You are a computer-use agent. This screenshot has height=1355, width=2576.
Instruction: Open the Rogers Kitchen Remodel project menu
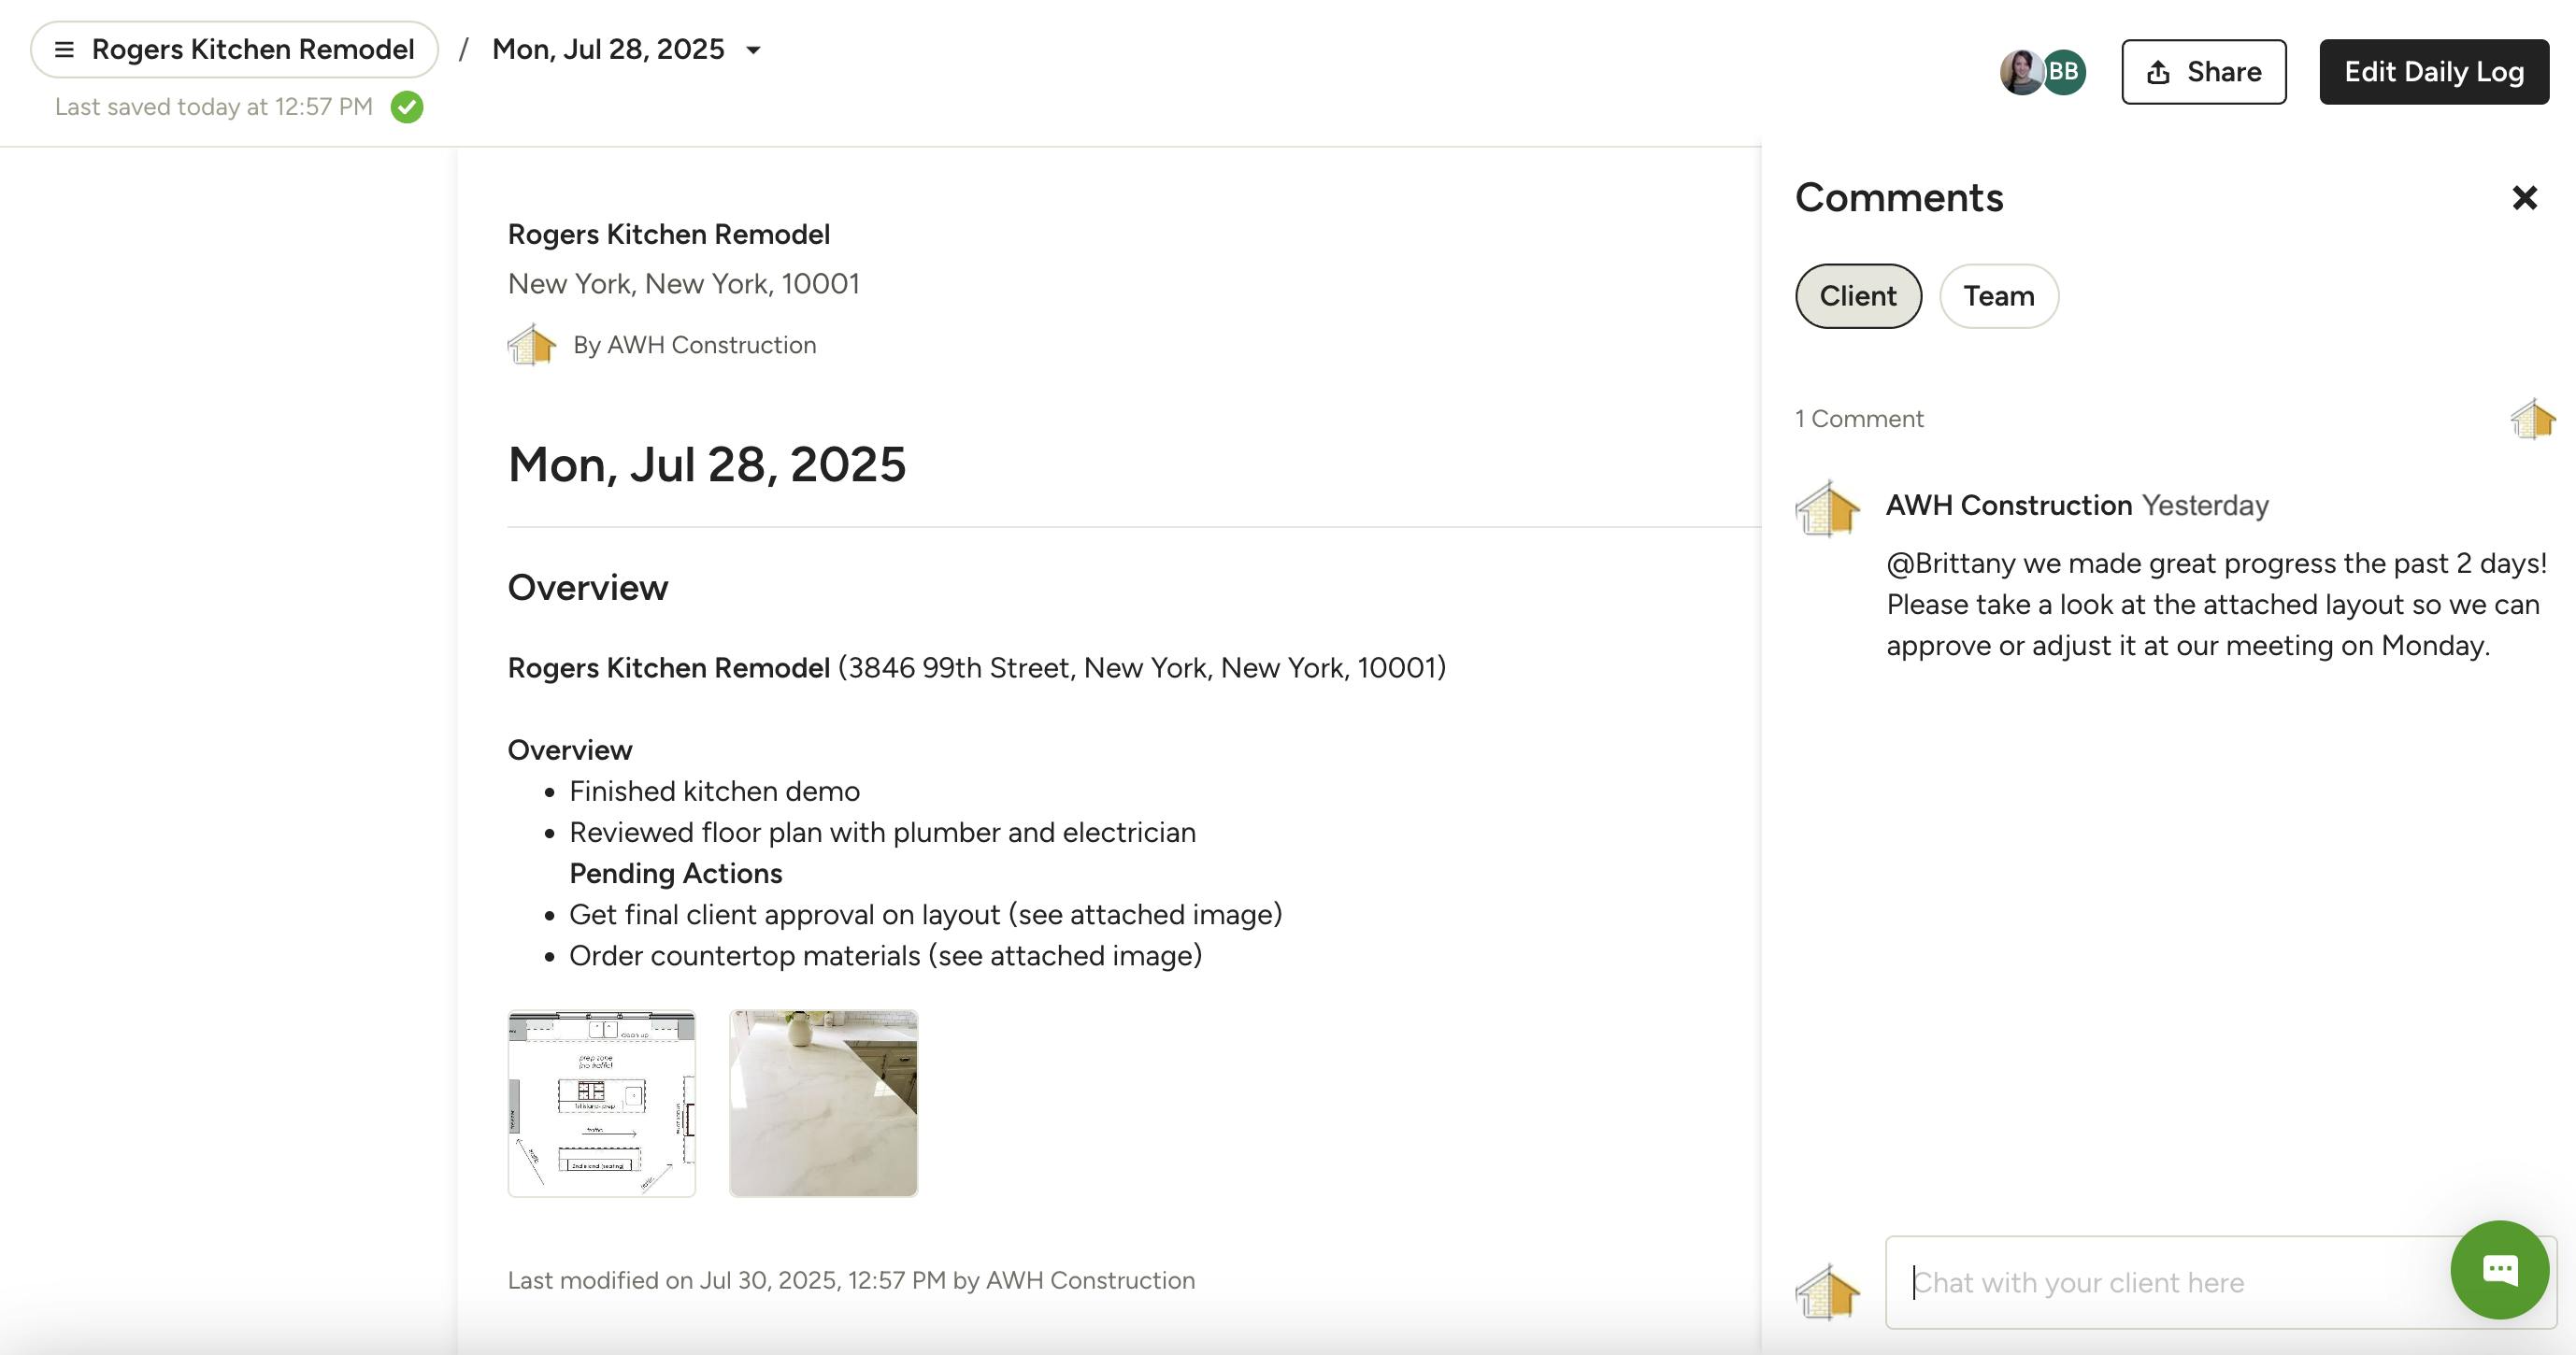click(252, 50)
